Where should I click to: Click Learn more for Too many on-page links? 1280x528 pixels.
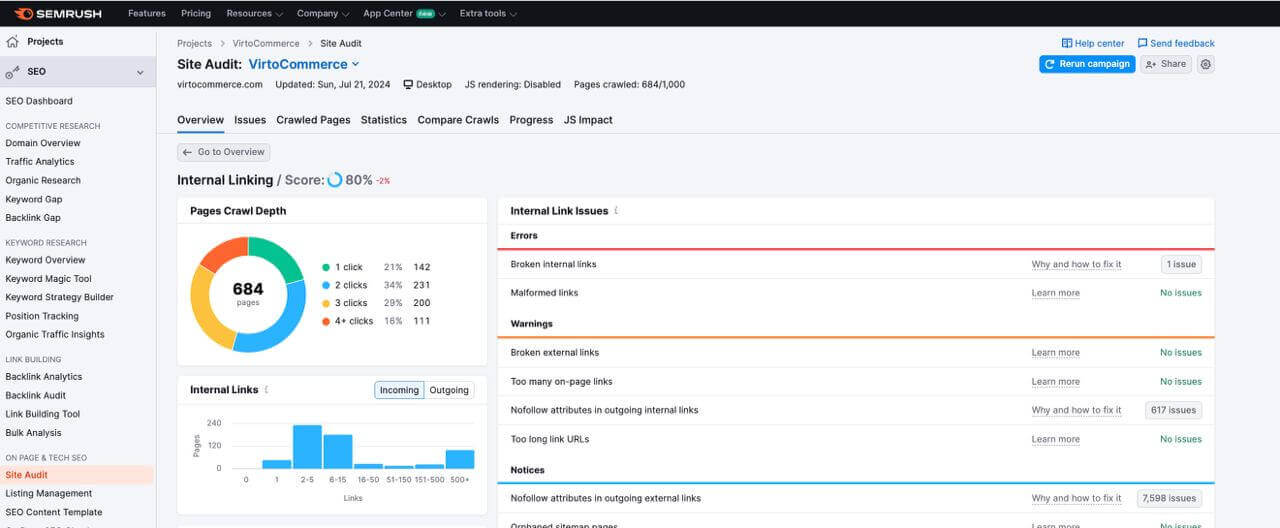[x=1056, y=382]
